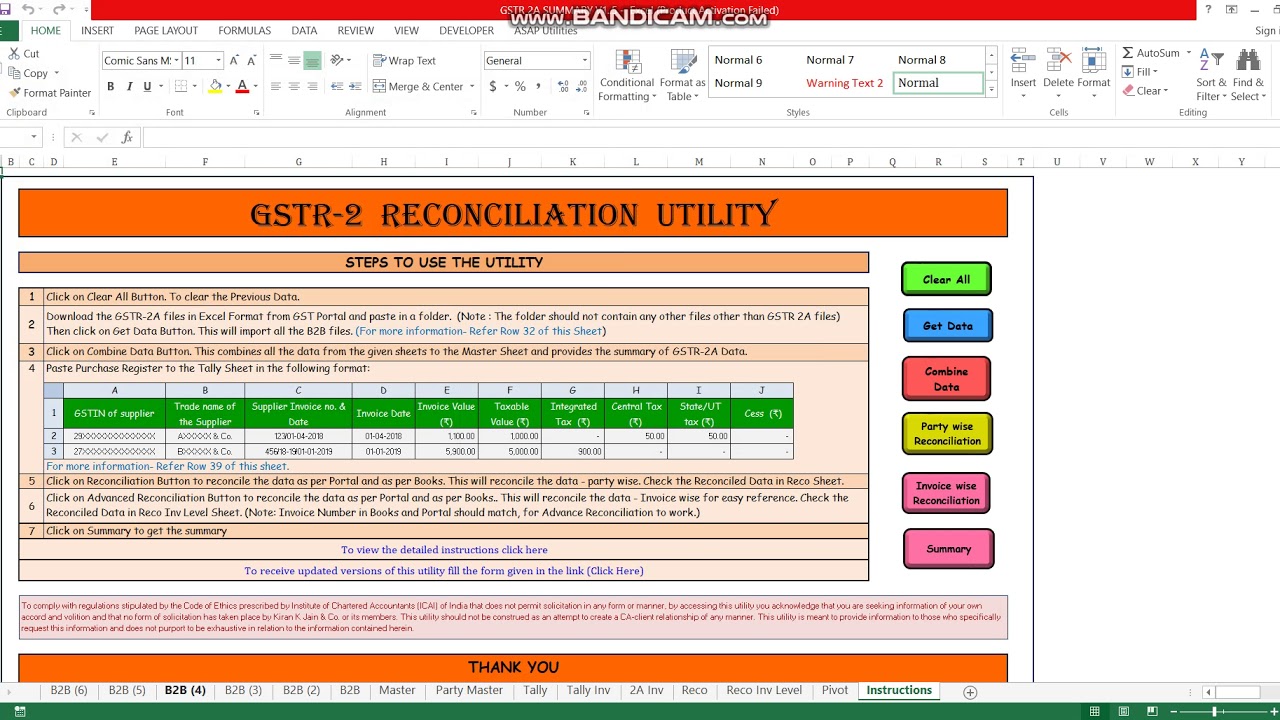Apply underline formatting
This screenshot has height=720, width=1280.
click(x=147, y=87)
